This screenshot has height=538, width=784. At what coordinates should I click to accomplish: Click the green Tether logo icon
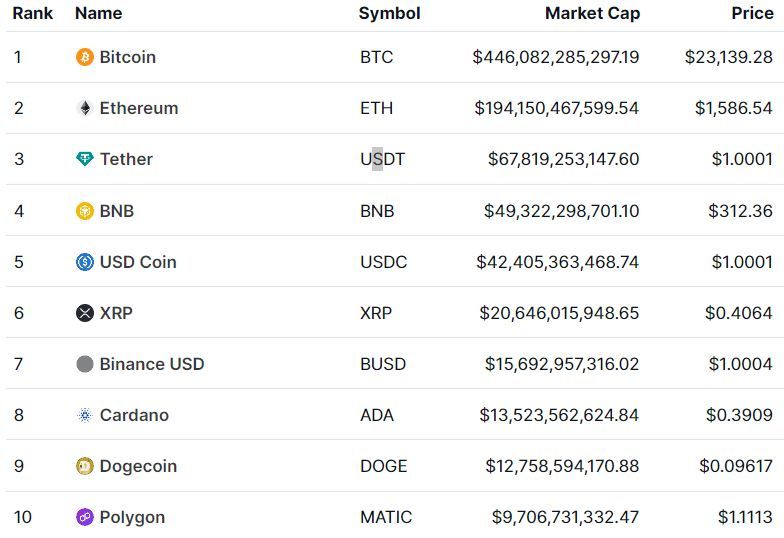pos(84,159)
